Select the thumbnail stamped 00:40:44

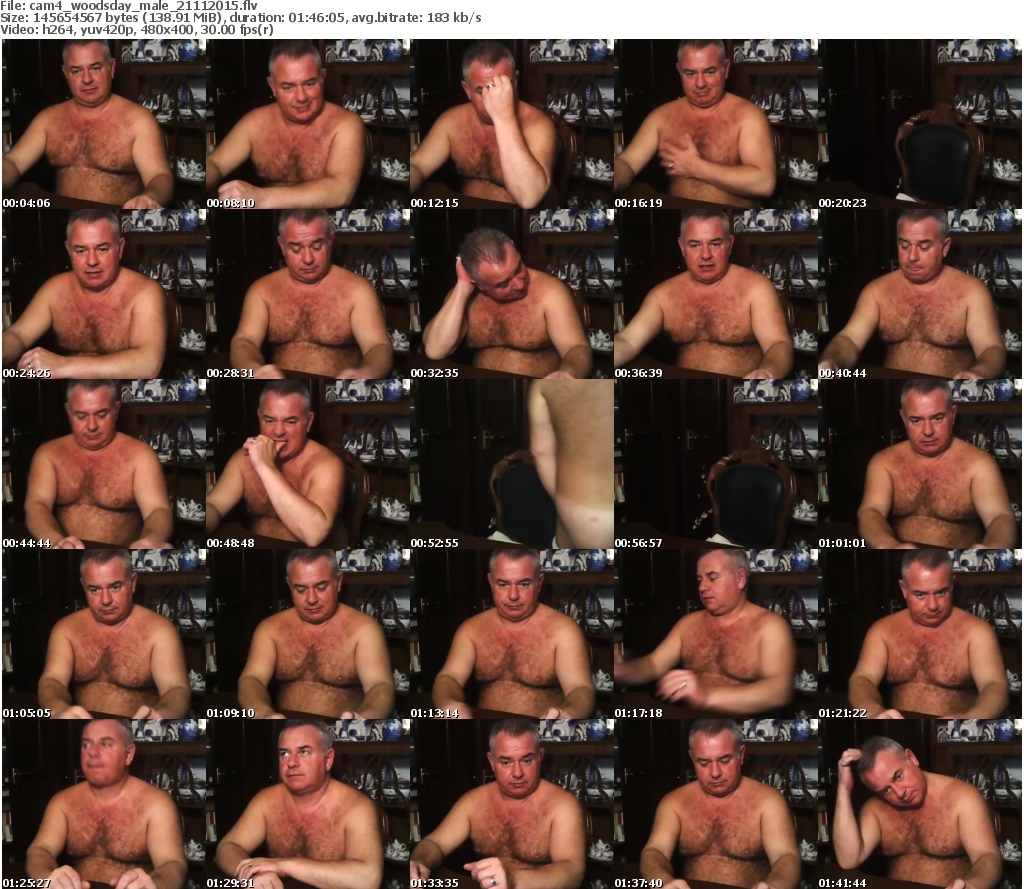920,294
